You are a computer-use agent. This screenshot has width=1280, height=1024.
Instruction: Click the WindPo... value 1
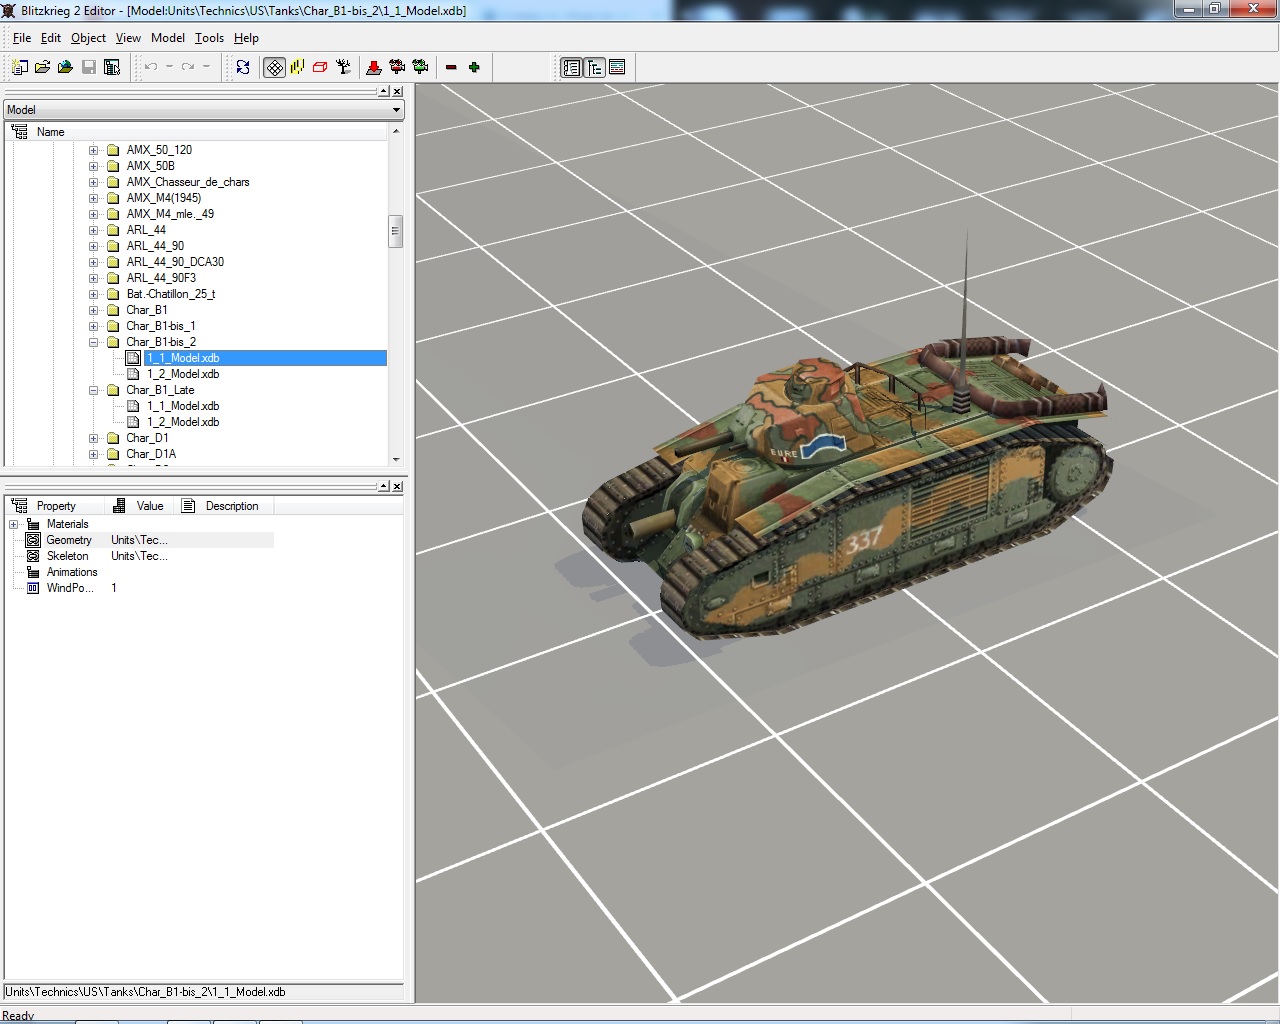tap(114, 588)
